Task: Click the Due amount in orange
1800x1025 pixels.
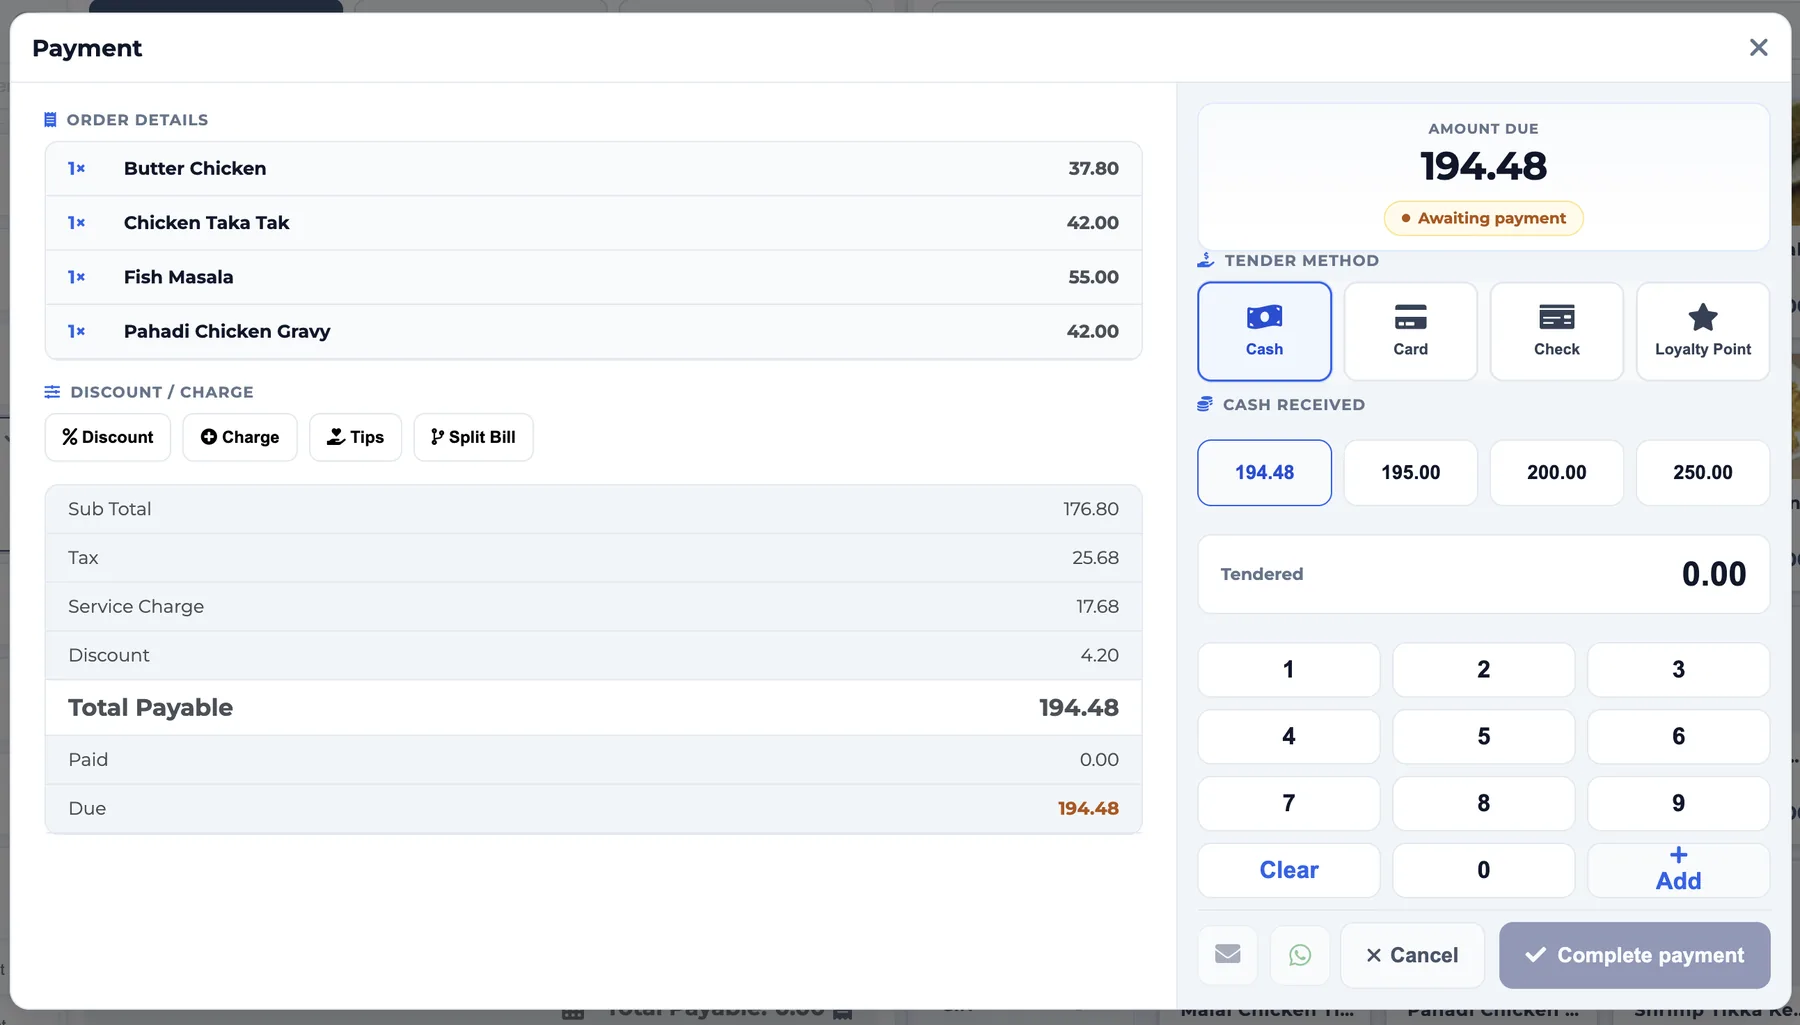Action: [1088, 808]
